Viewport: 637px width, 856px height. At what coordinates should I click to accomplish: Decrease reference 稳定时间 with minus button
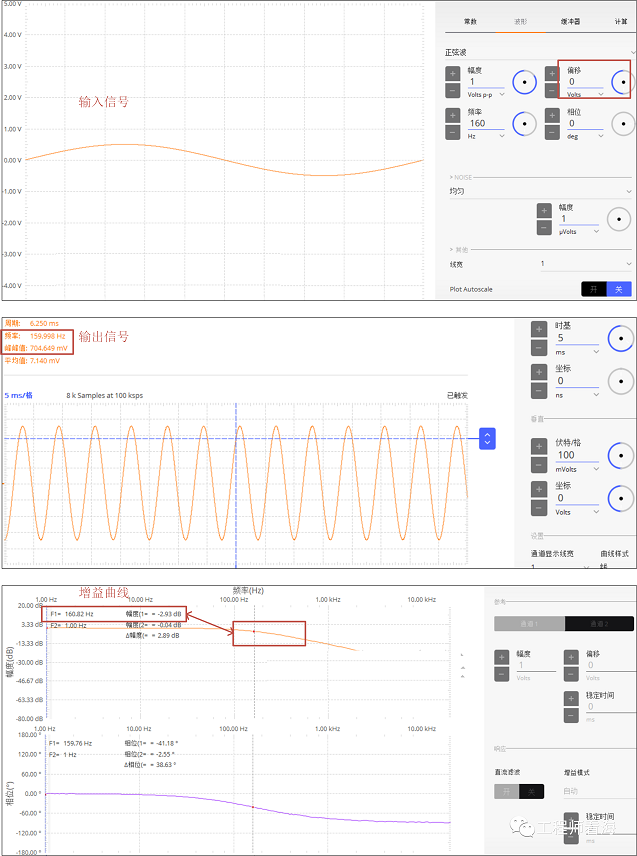[571, 715]
